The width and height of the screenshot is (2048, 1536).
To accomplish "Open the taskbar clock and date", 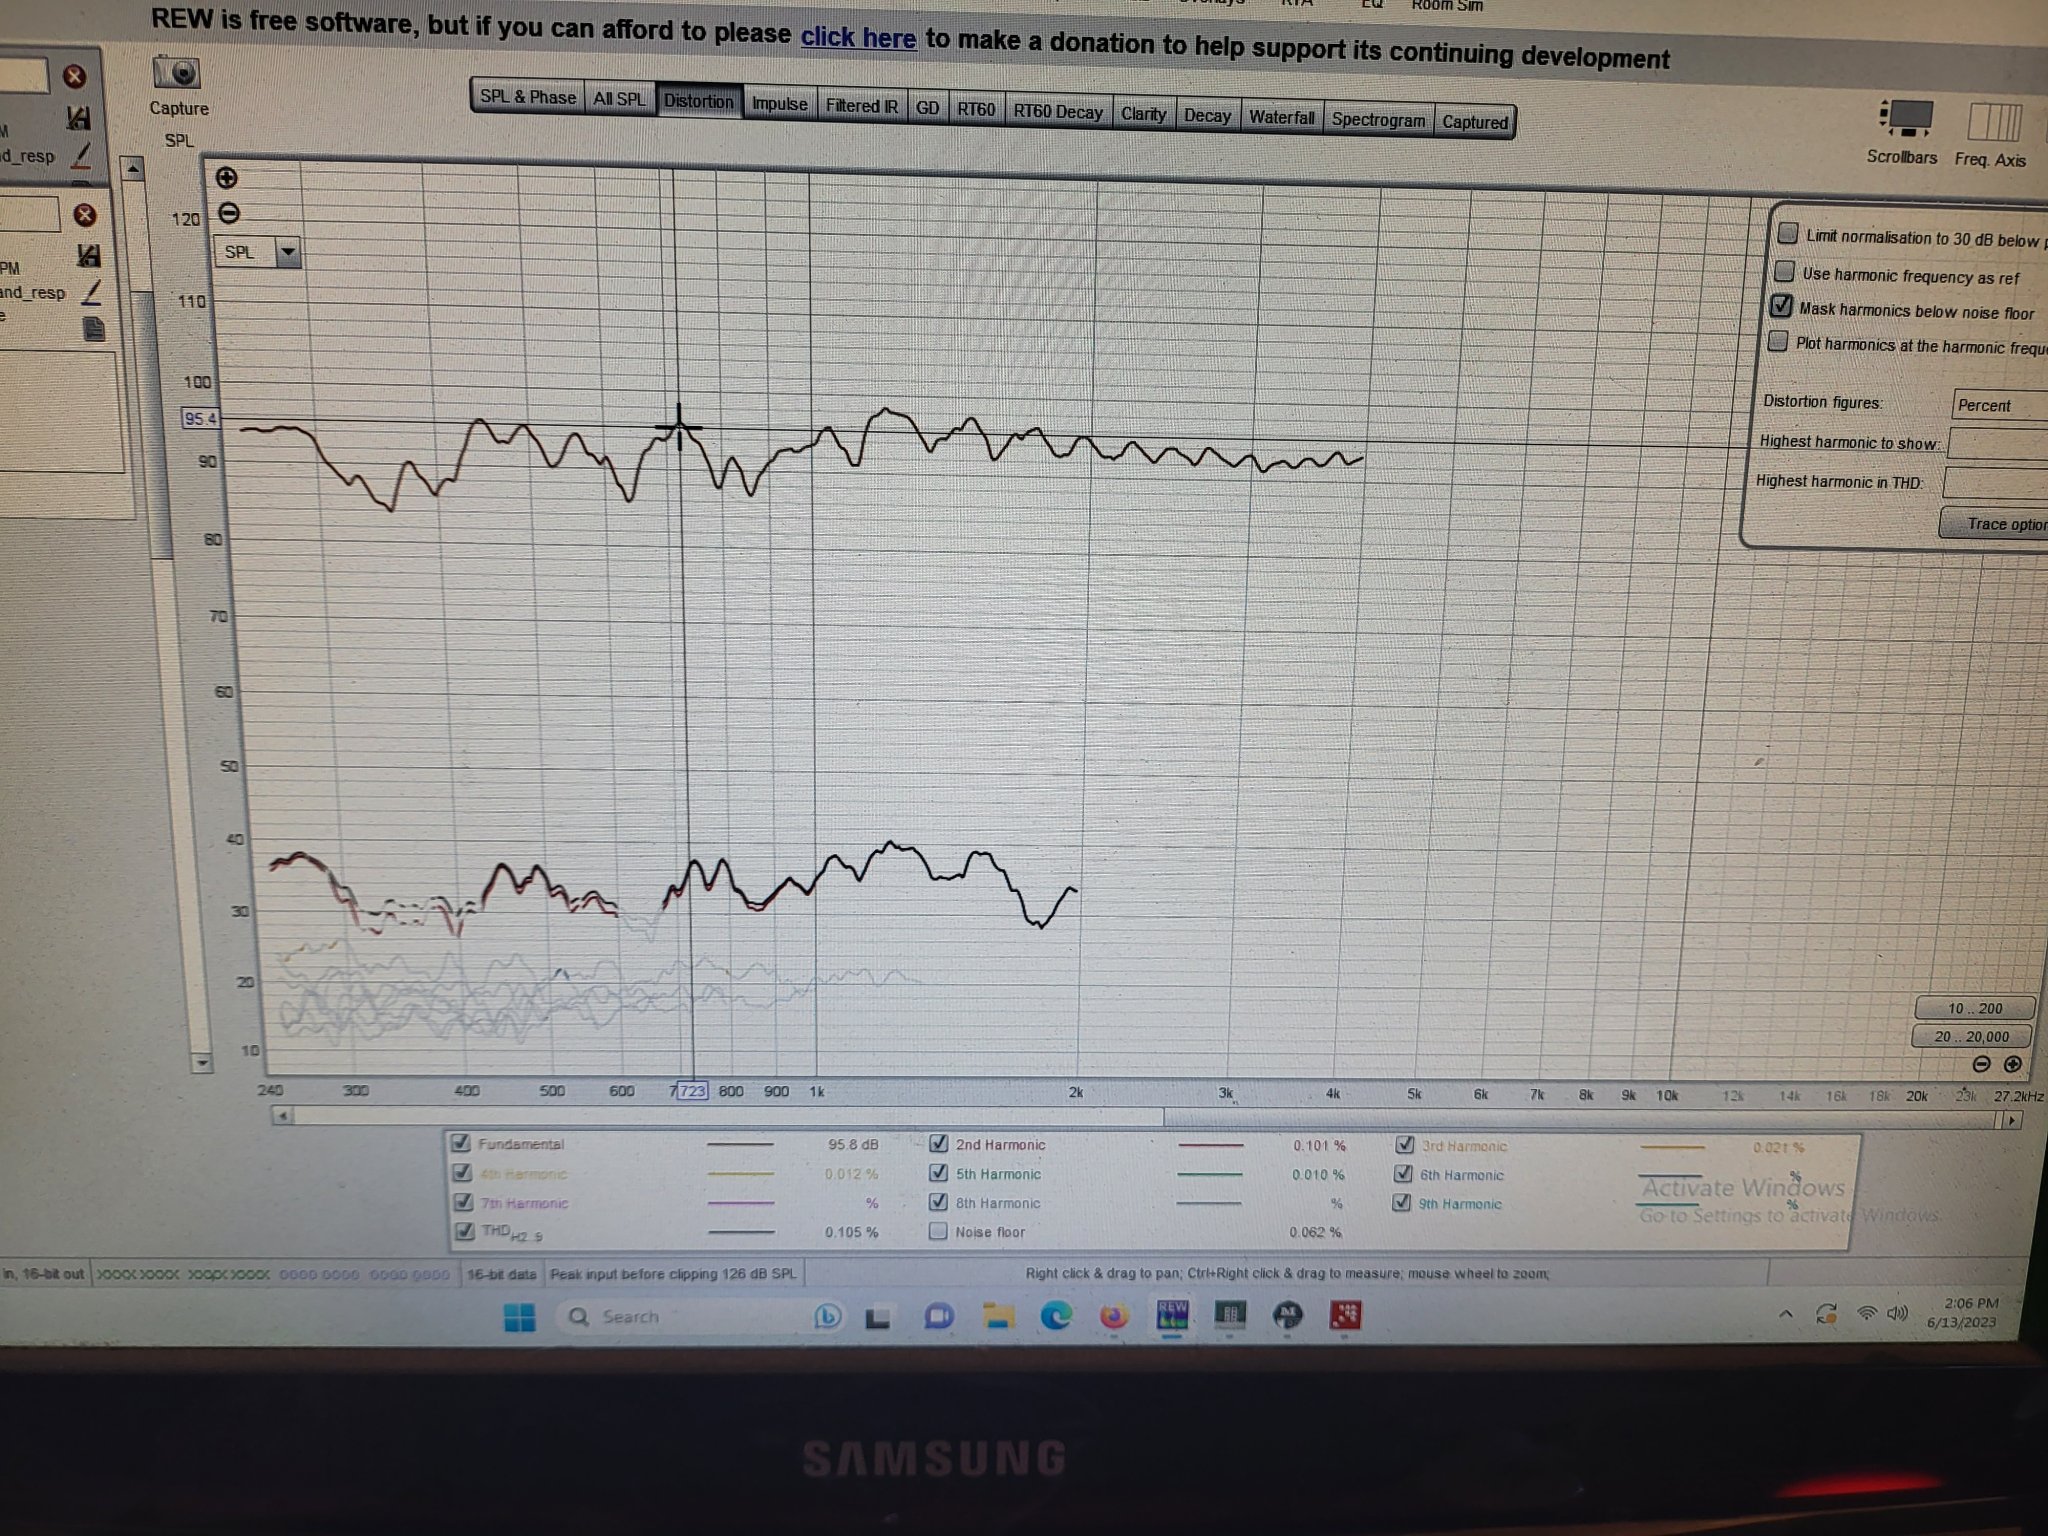I will pos(1964,1312).
